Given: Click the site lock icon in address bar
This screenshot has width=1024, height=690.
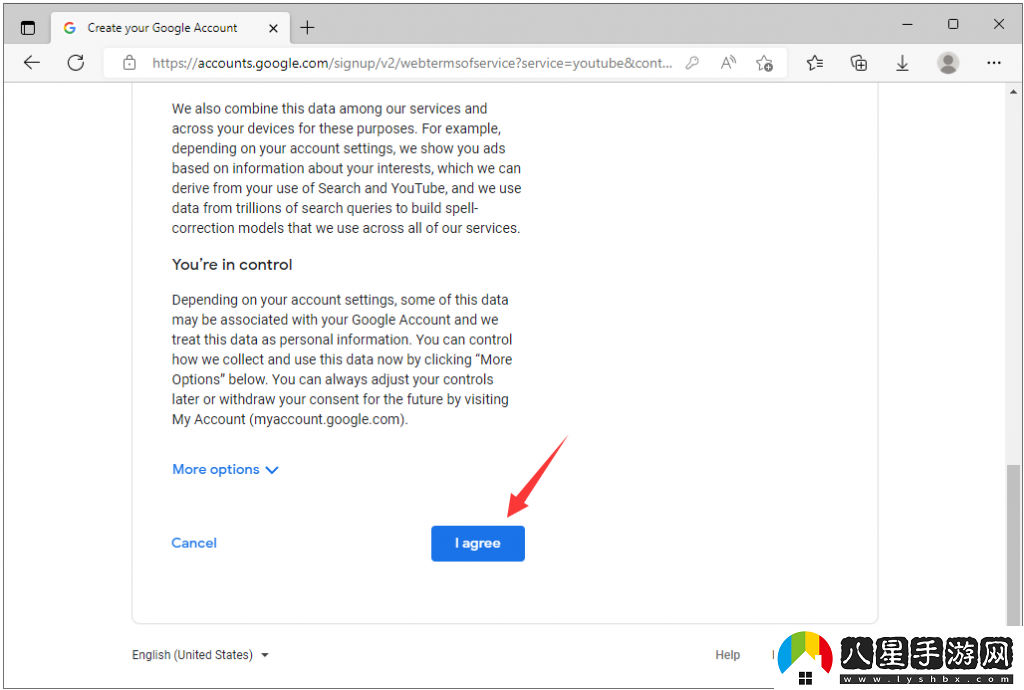Looking at the screenshot, I should tap(129, 62).
